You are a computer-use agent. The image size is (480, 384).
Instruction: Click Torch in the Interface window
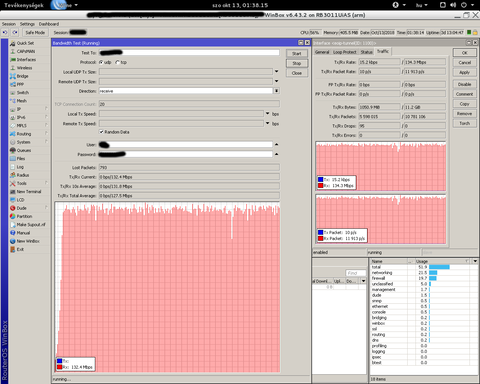pyautogui.click(x=464, y=123)
